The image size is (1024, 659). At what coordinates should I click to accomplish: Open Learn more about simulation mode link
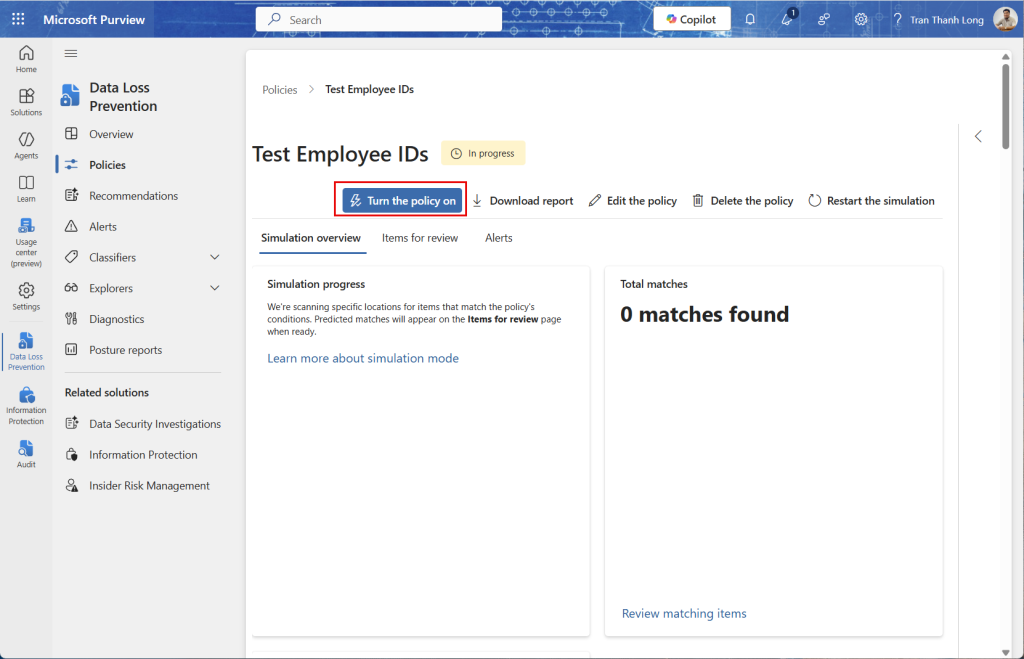(363, 358)
